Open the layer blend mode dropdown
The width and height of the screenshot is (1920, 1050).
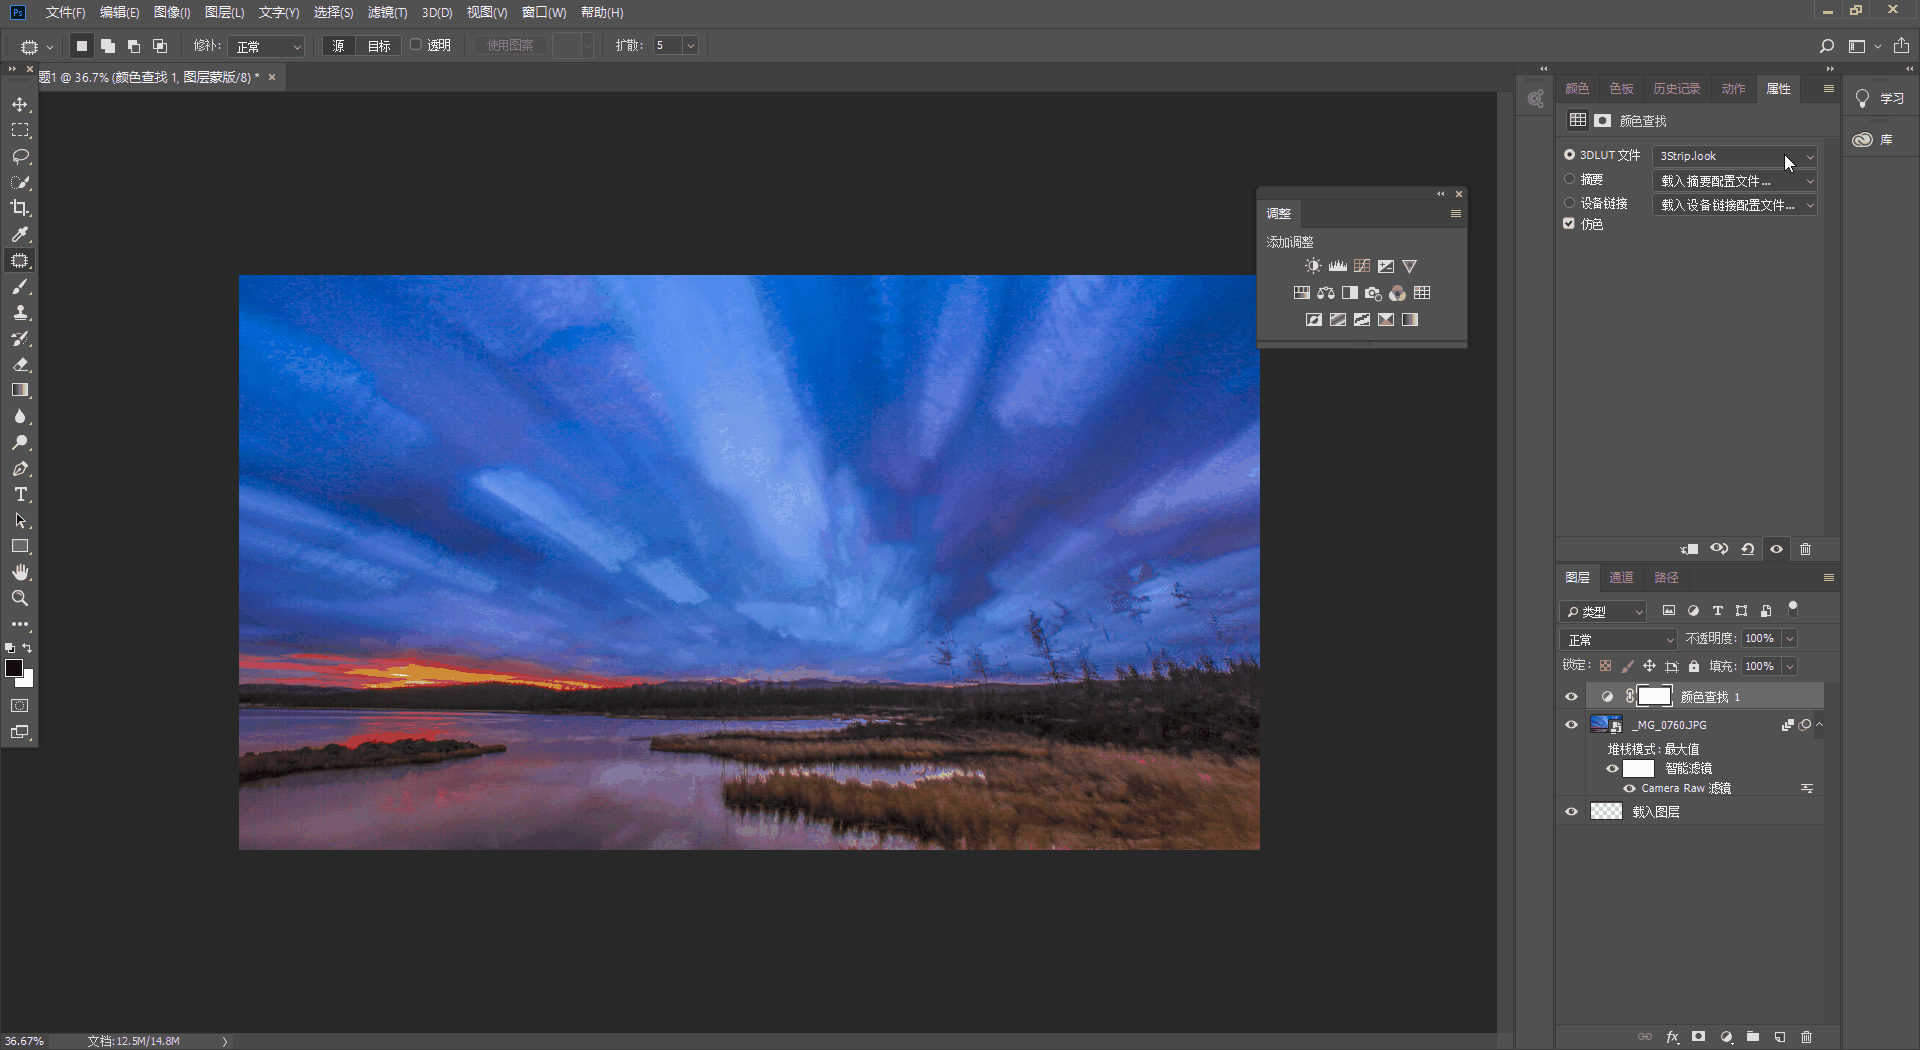tap(1619, 639)
